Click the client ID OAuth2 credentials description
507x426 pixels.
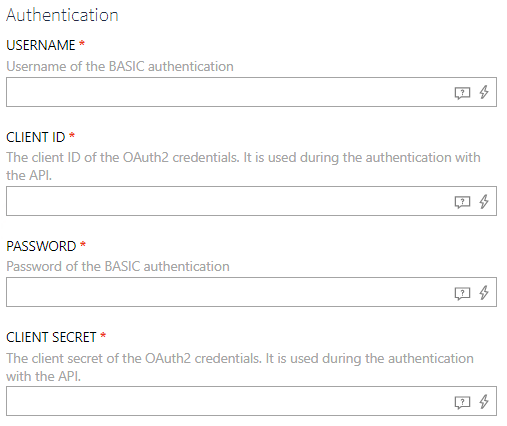(x=243, y=166)
